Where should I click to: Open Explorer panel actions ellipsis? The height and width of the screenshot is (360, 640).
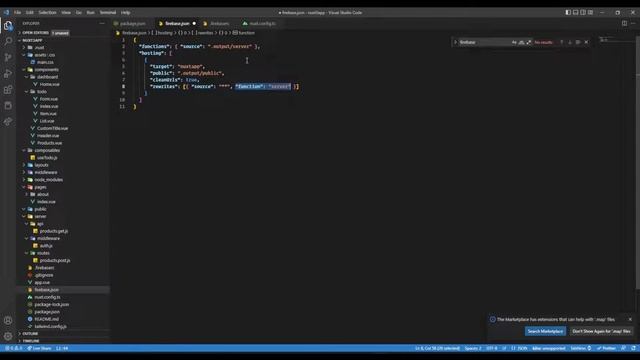pyautogui.click(x=102, y=23)
